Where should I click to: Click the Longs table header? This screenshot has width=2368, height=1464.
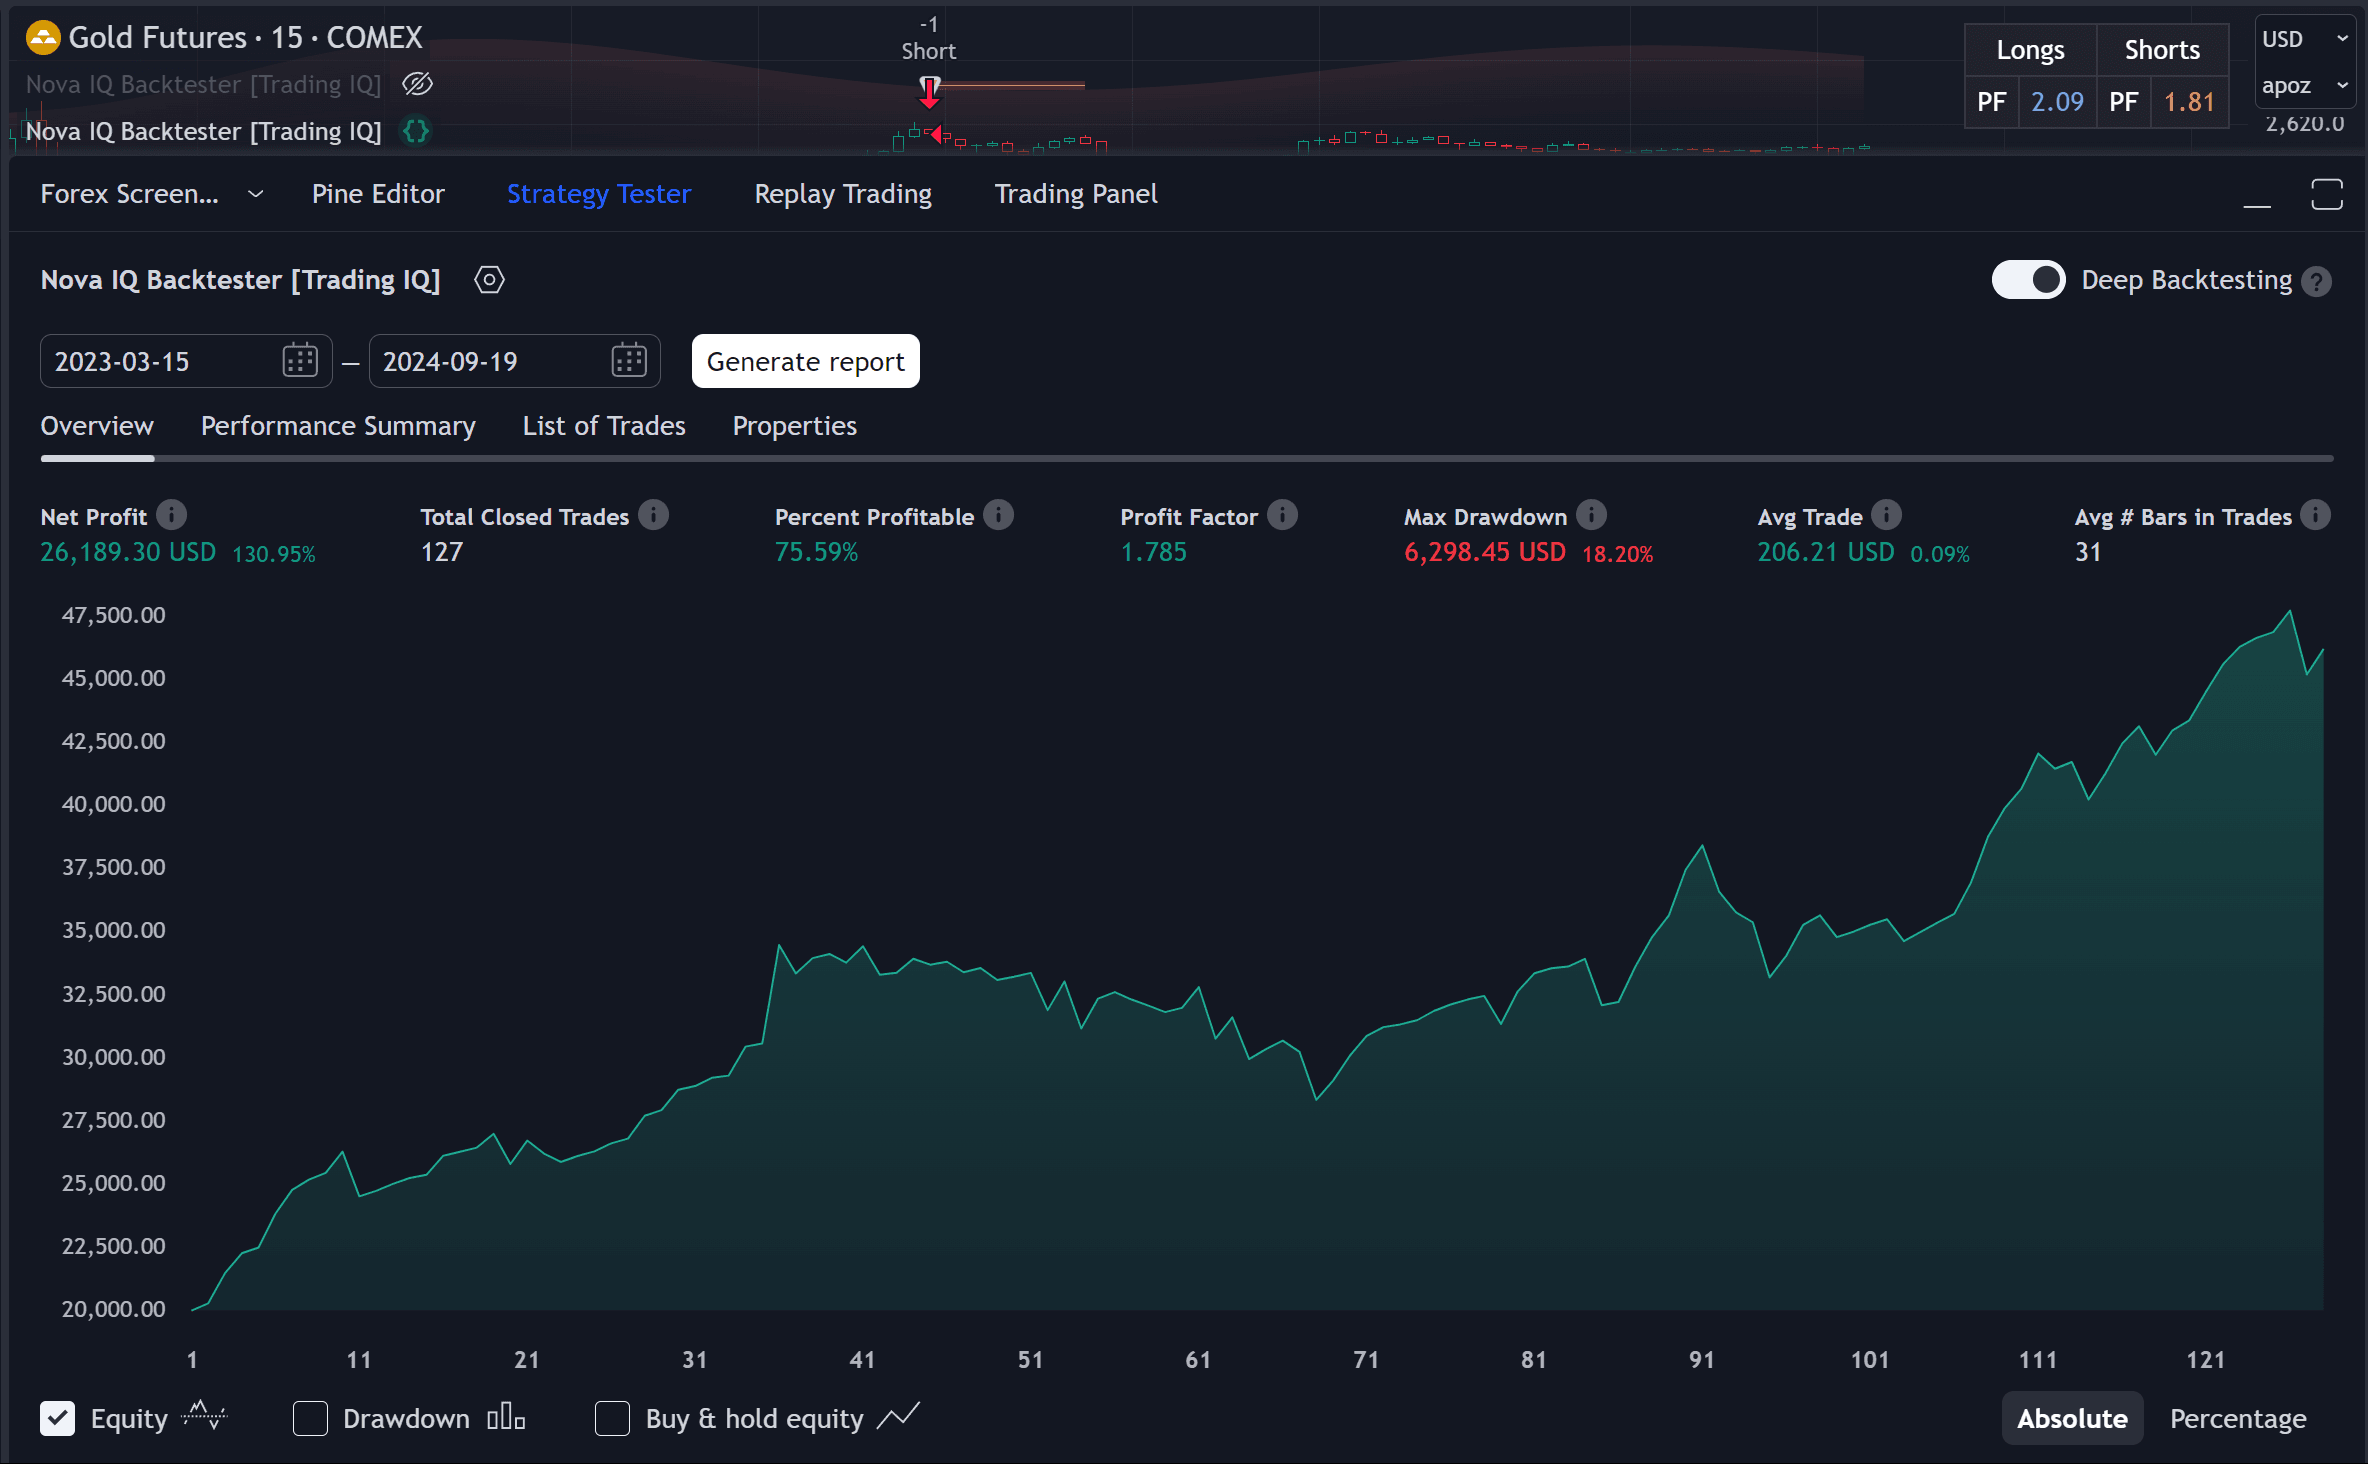pyautogui.click(x=2030, y=50)
